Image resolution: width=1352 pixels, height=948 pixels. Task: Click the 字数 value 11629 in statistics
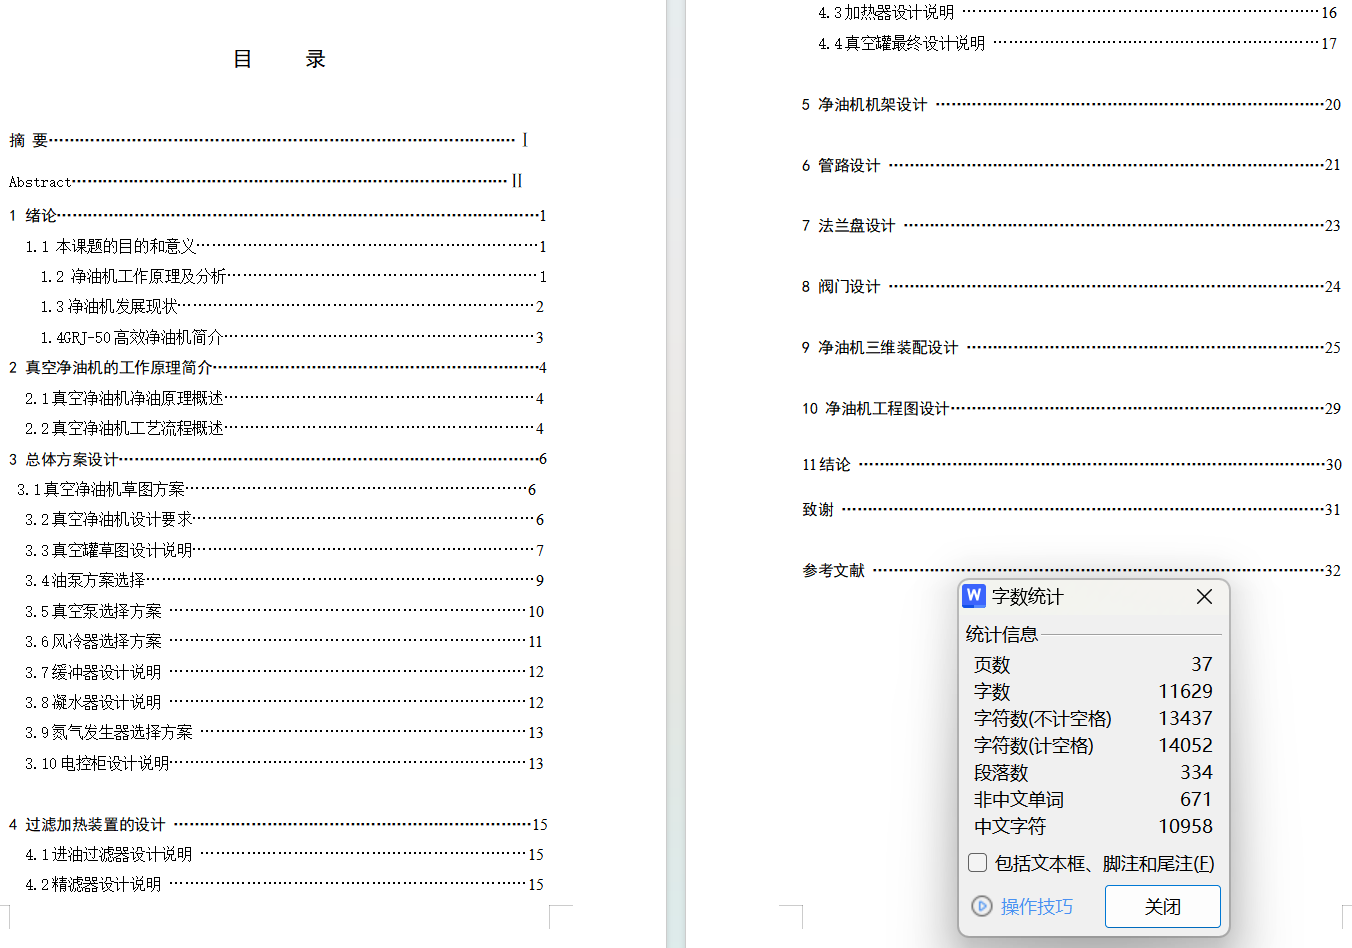point(1185,691)
